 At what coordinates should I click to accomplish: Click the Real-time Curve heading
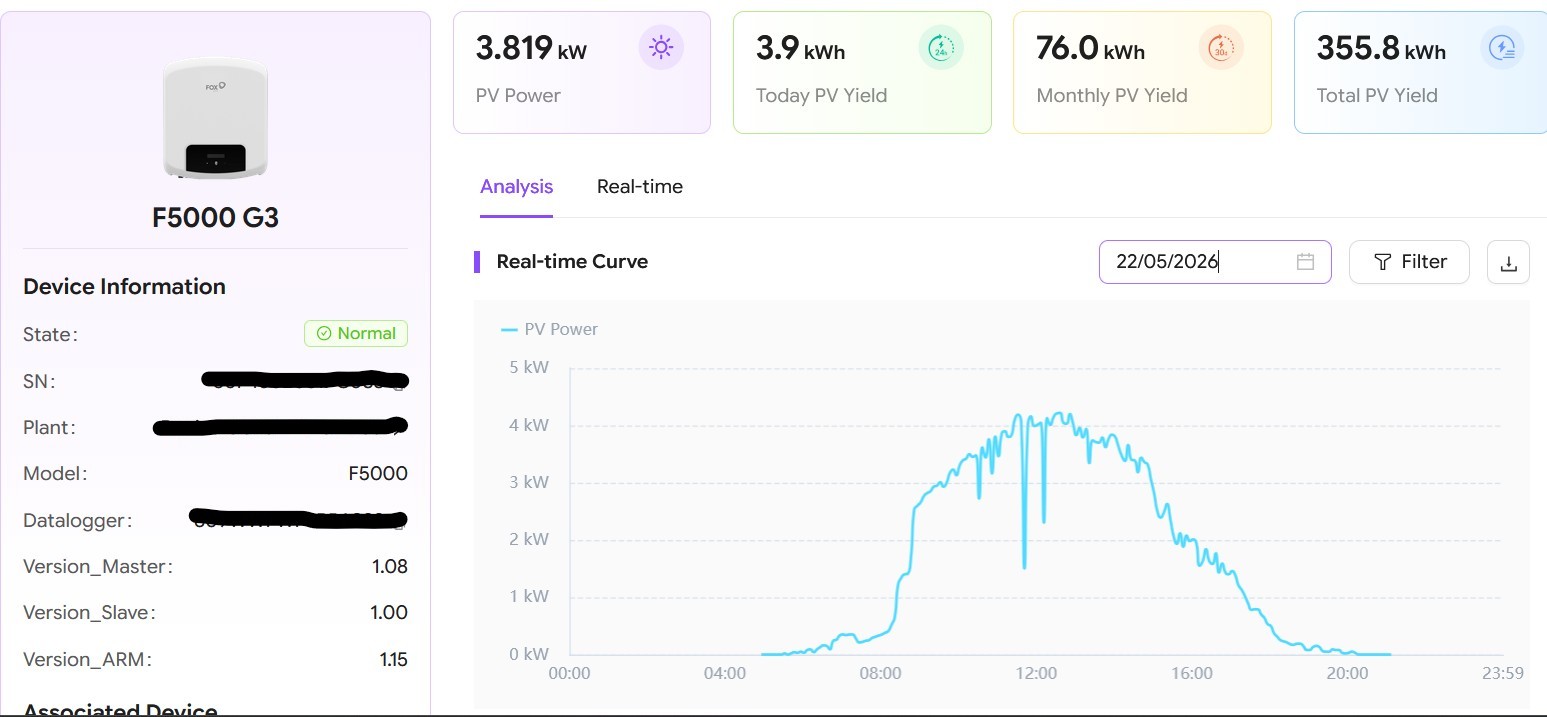[x=572, y=262]
